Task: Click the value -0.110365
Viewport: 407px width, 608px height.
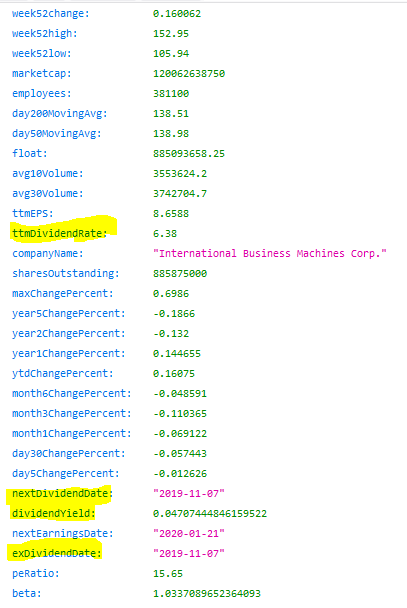Action: click(x=180, y=413)
